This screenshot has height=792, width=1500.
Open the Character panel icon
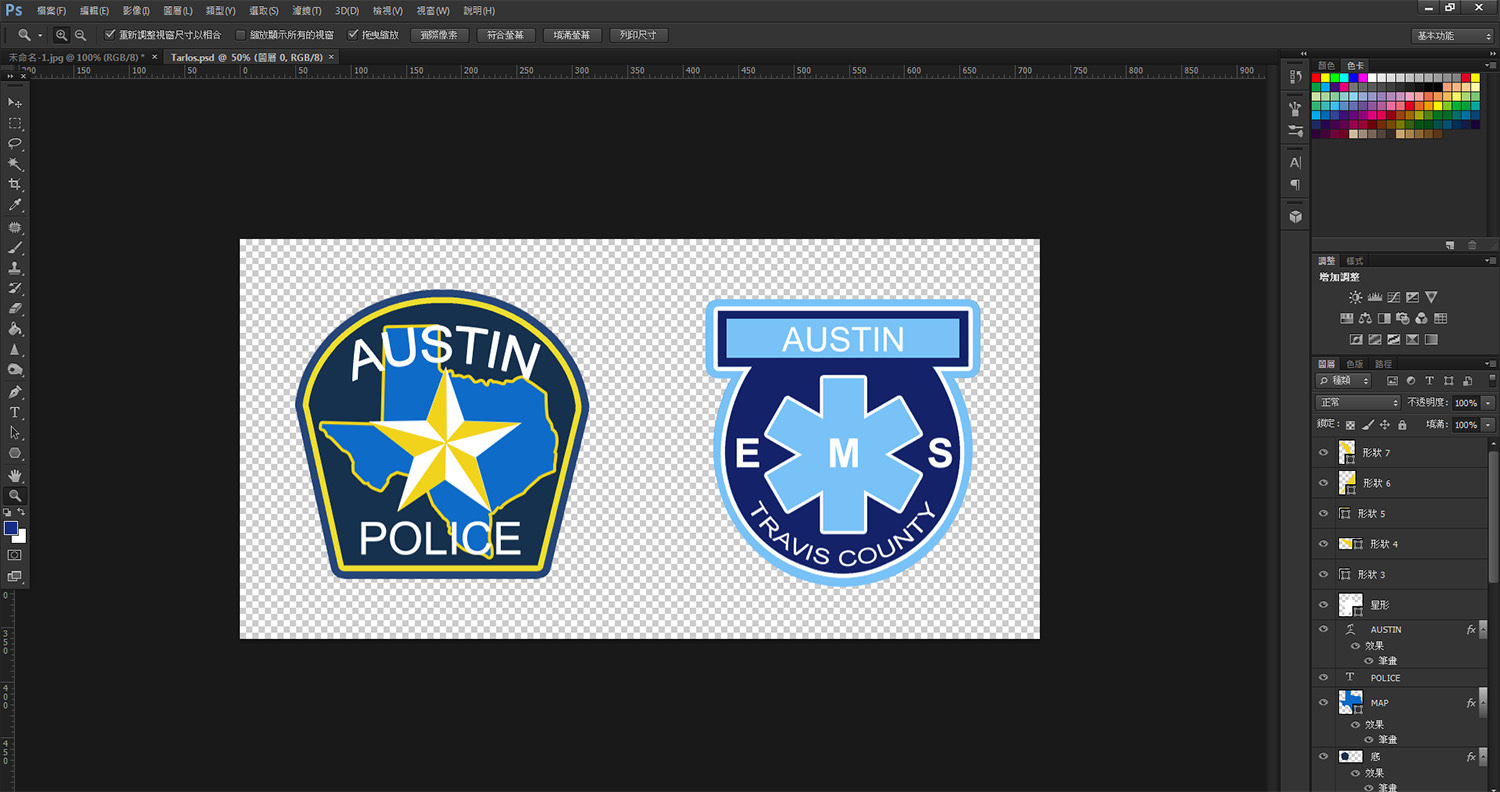click(x=1295, y=162)
